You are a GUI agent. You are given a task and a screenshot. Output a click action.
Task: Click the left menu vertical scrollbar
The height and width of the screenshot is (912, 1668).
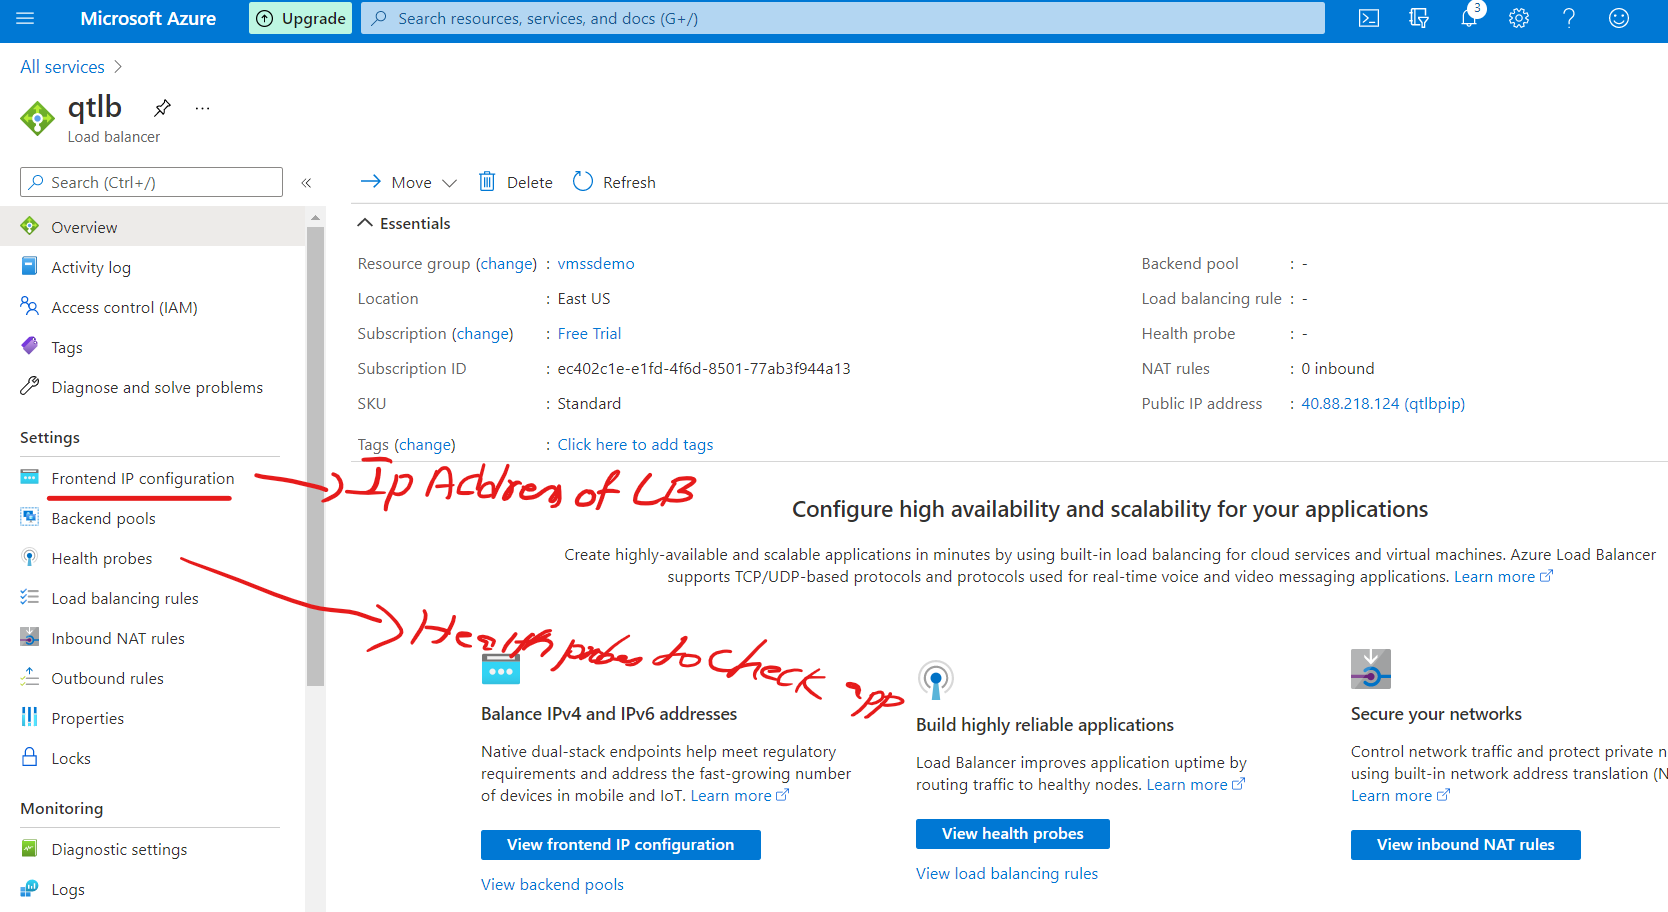tap(315, 456)
